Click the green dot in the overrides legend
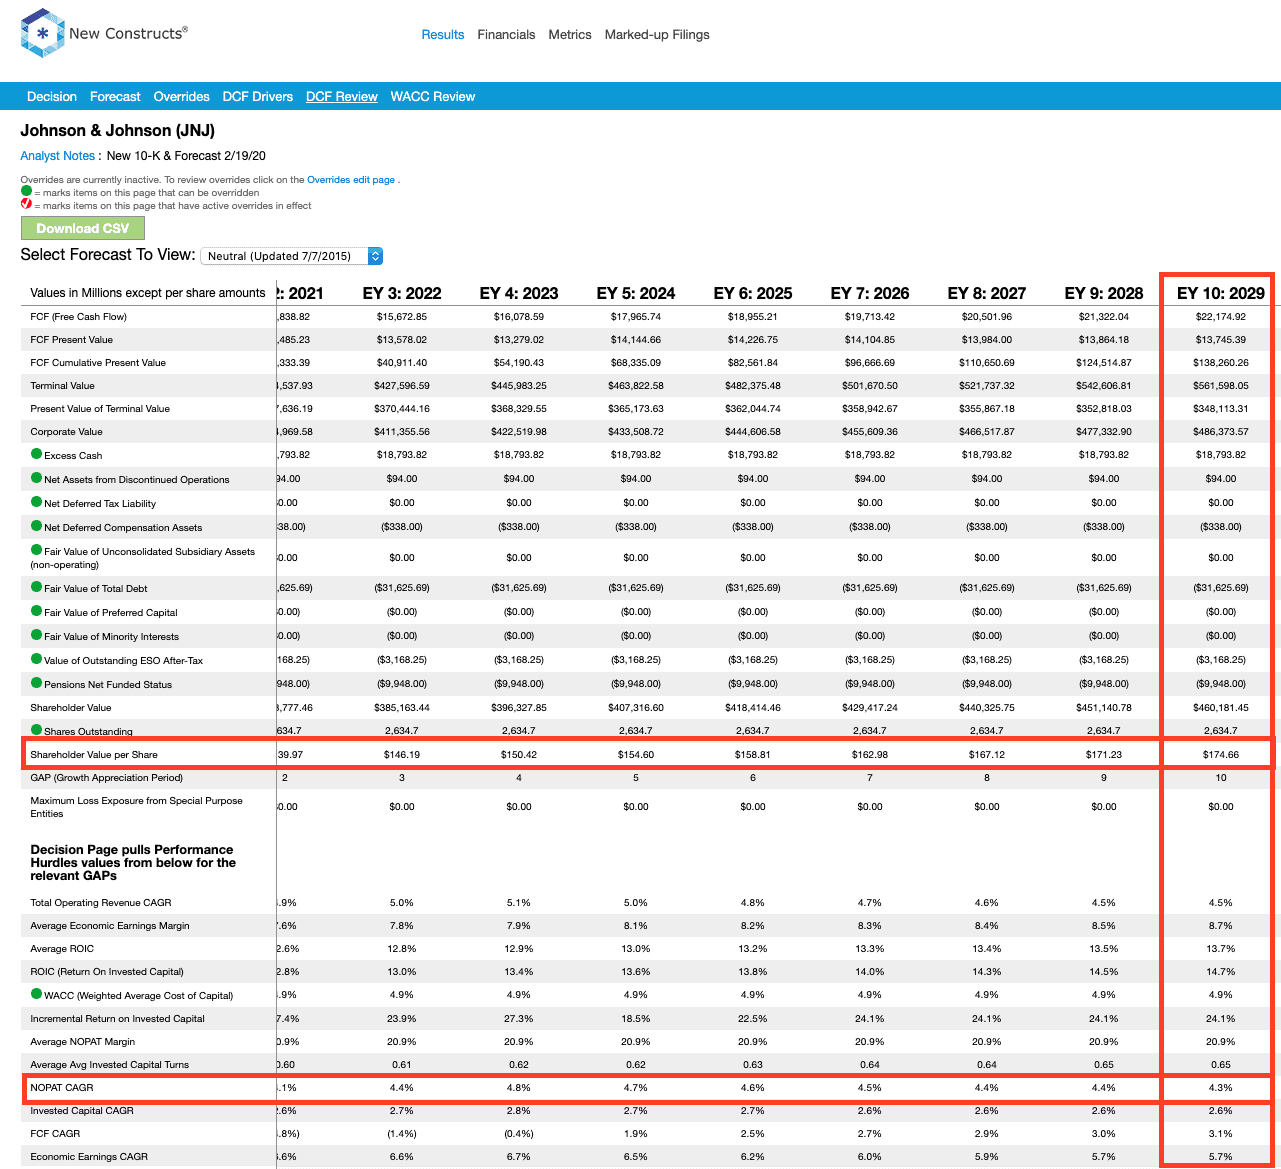Viewport: 1281px width, 1169px height. click(26, 192)
